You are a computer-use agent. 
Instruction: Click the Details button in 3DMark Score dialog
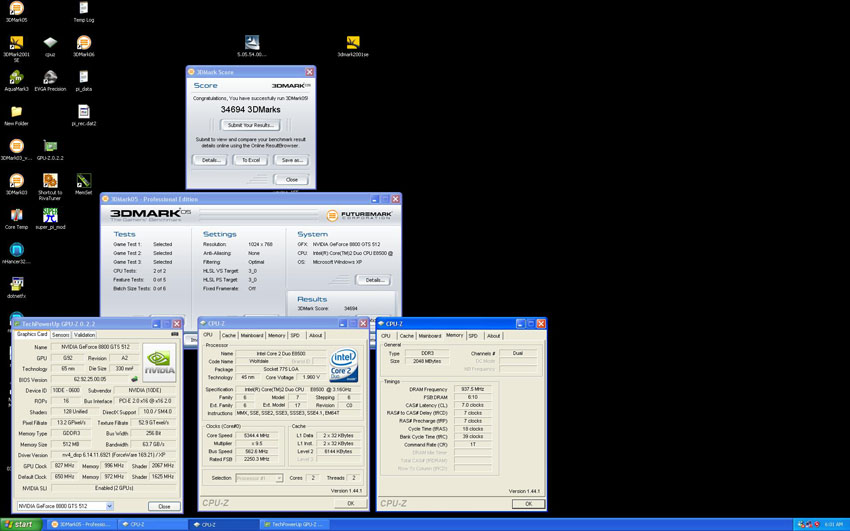tap(211, 160)
